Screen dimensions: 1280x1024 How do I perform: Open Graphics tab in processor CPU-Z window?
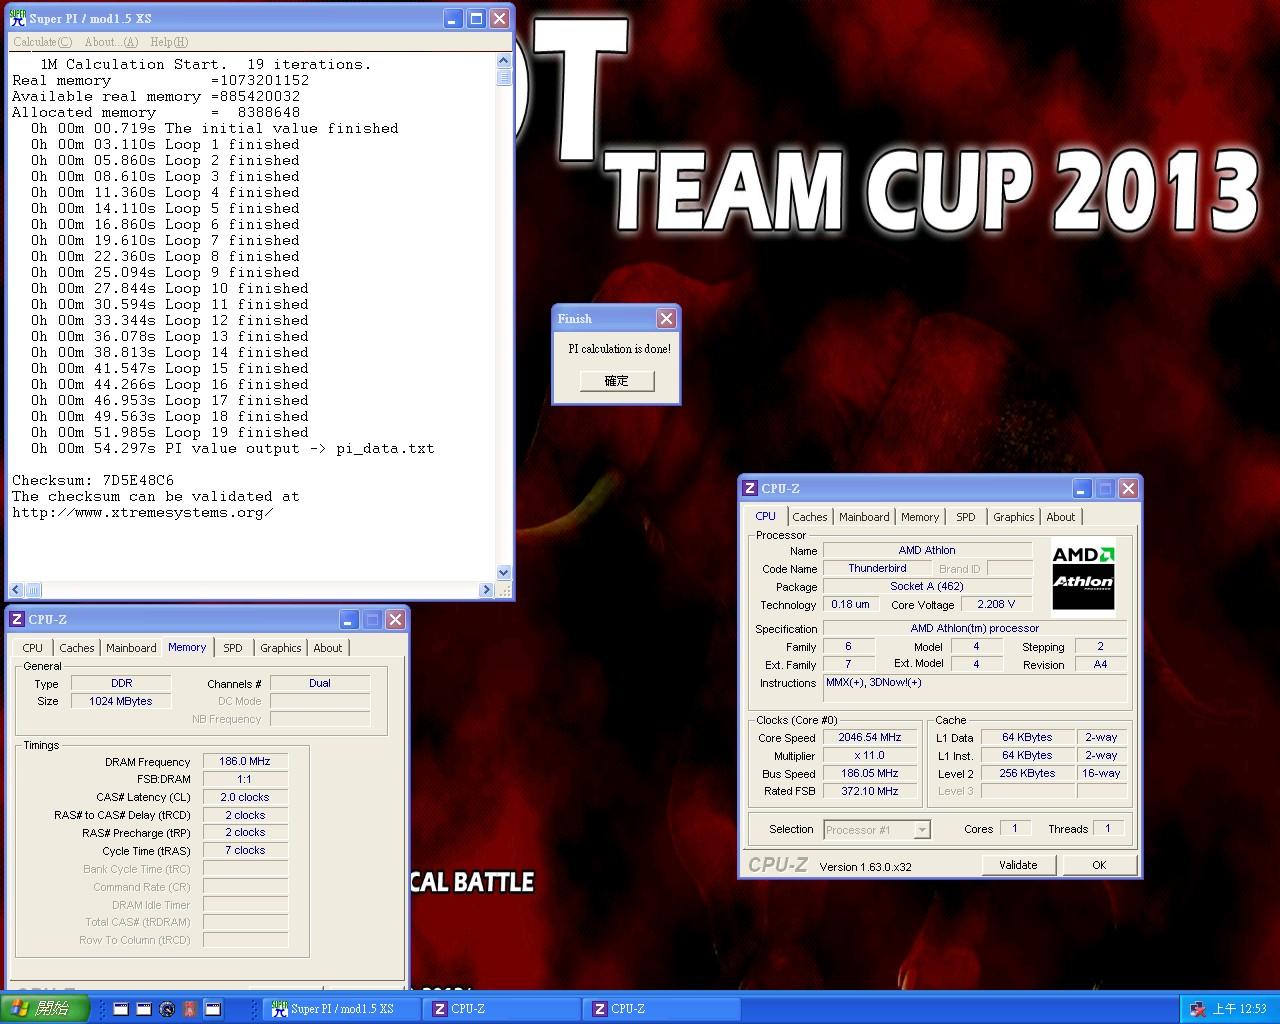(1013, 517)
